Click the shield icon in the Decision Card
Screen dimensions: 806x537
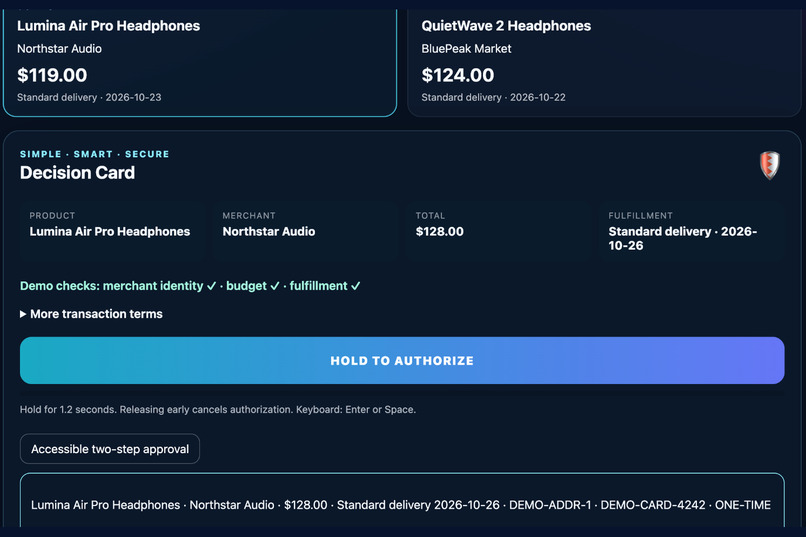(x=770, y=165)
